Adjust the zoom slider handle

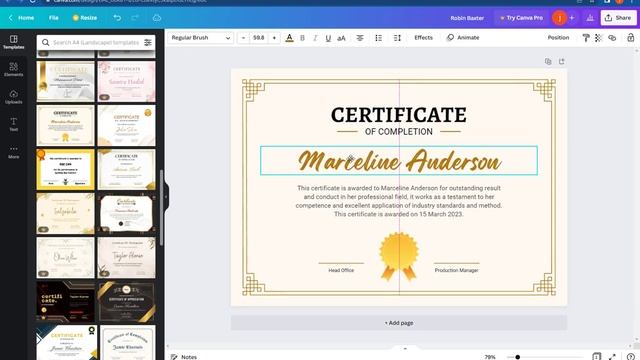pos(518,357)
